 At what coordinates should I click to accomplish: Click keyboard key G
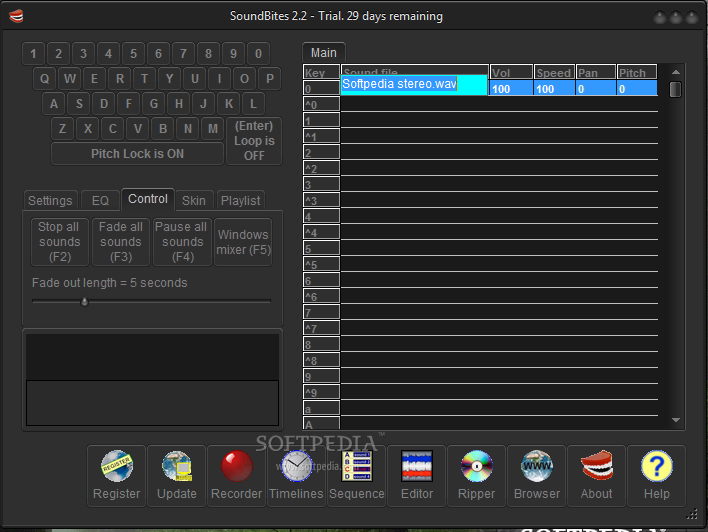pyautogui.click(x=154, y=104)
